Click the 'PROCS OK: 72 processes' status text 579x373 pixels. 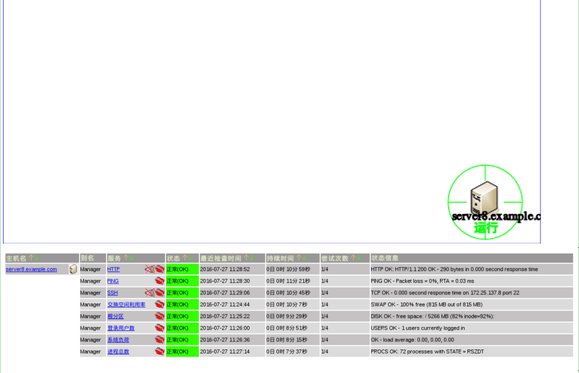[x=427, y=352]
